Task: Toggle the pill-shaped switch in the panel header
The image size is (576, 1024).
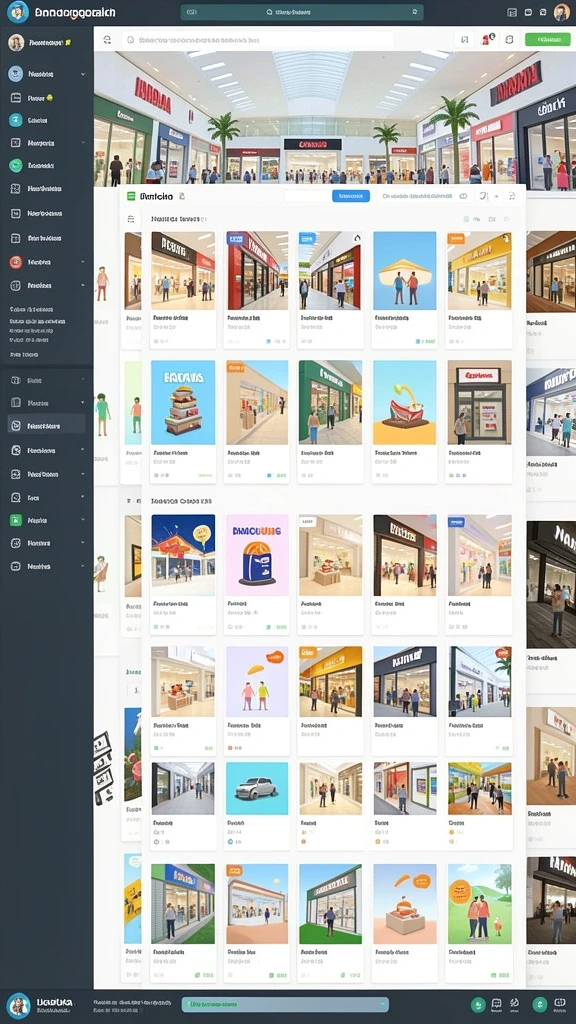Action: [x=463, y=196]
